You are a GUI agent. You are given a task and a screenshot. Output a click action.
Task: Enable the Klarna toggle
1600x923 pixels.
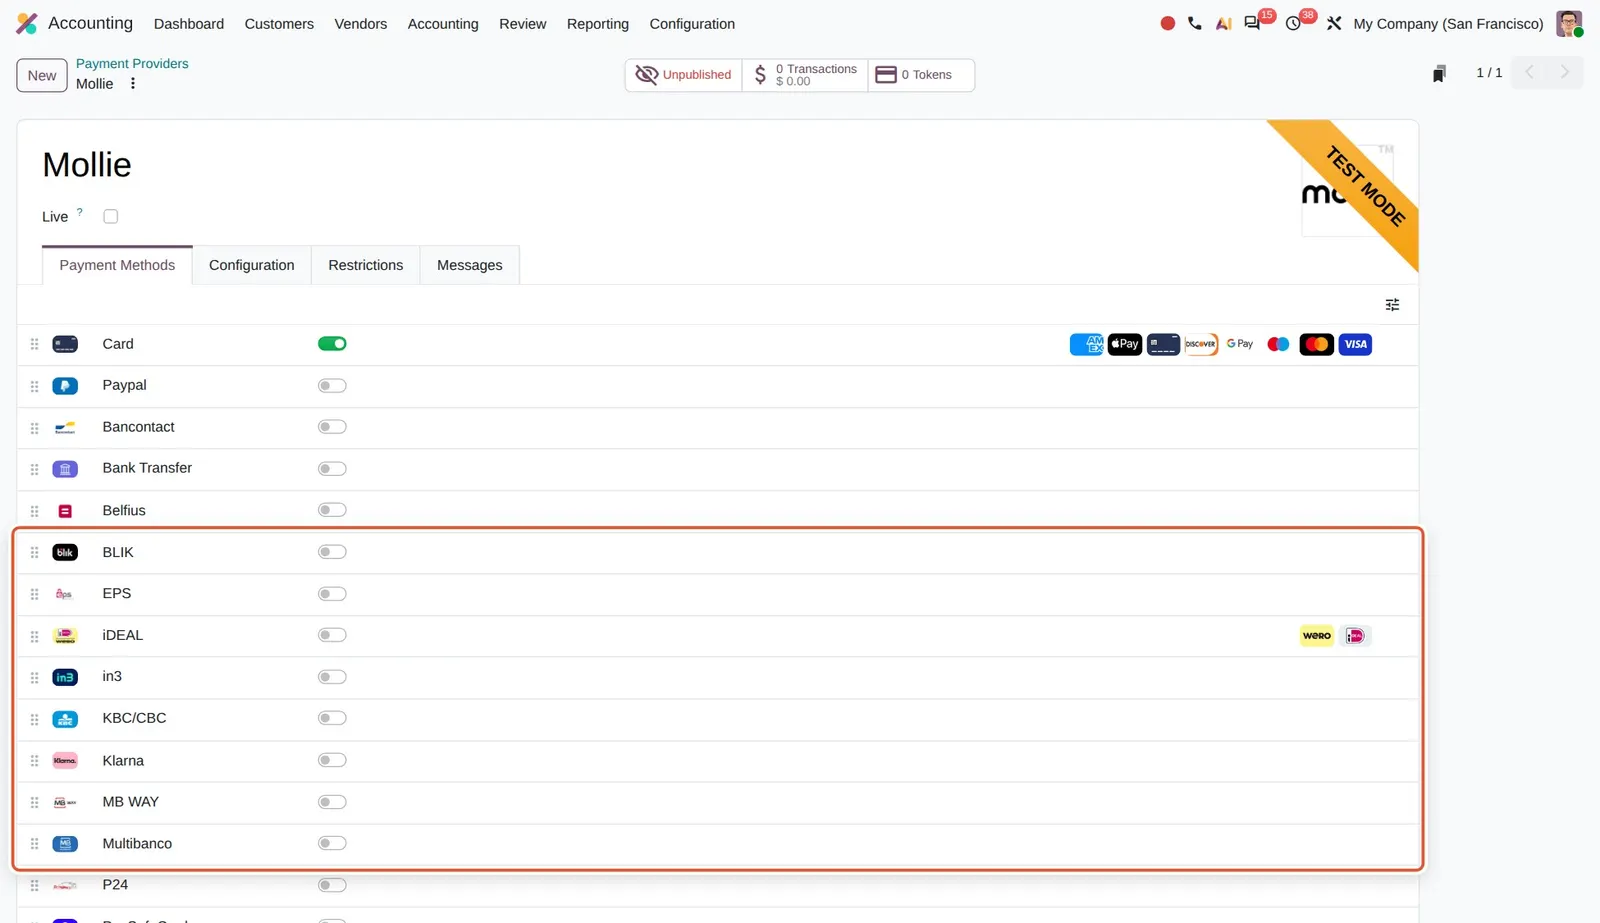[332, 760]
